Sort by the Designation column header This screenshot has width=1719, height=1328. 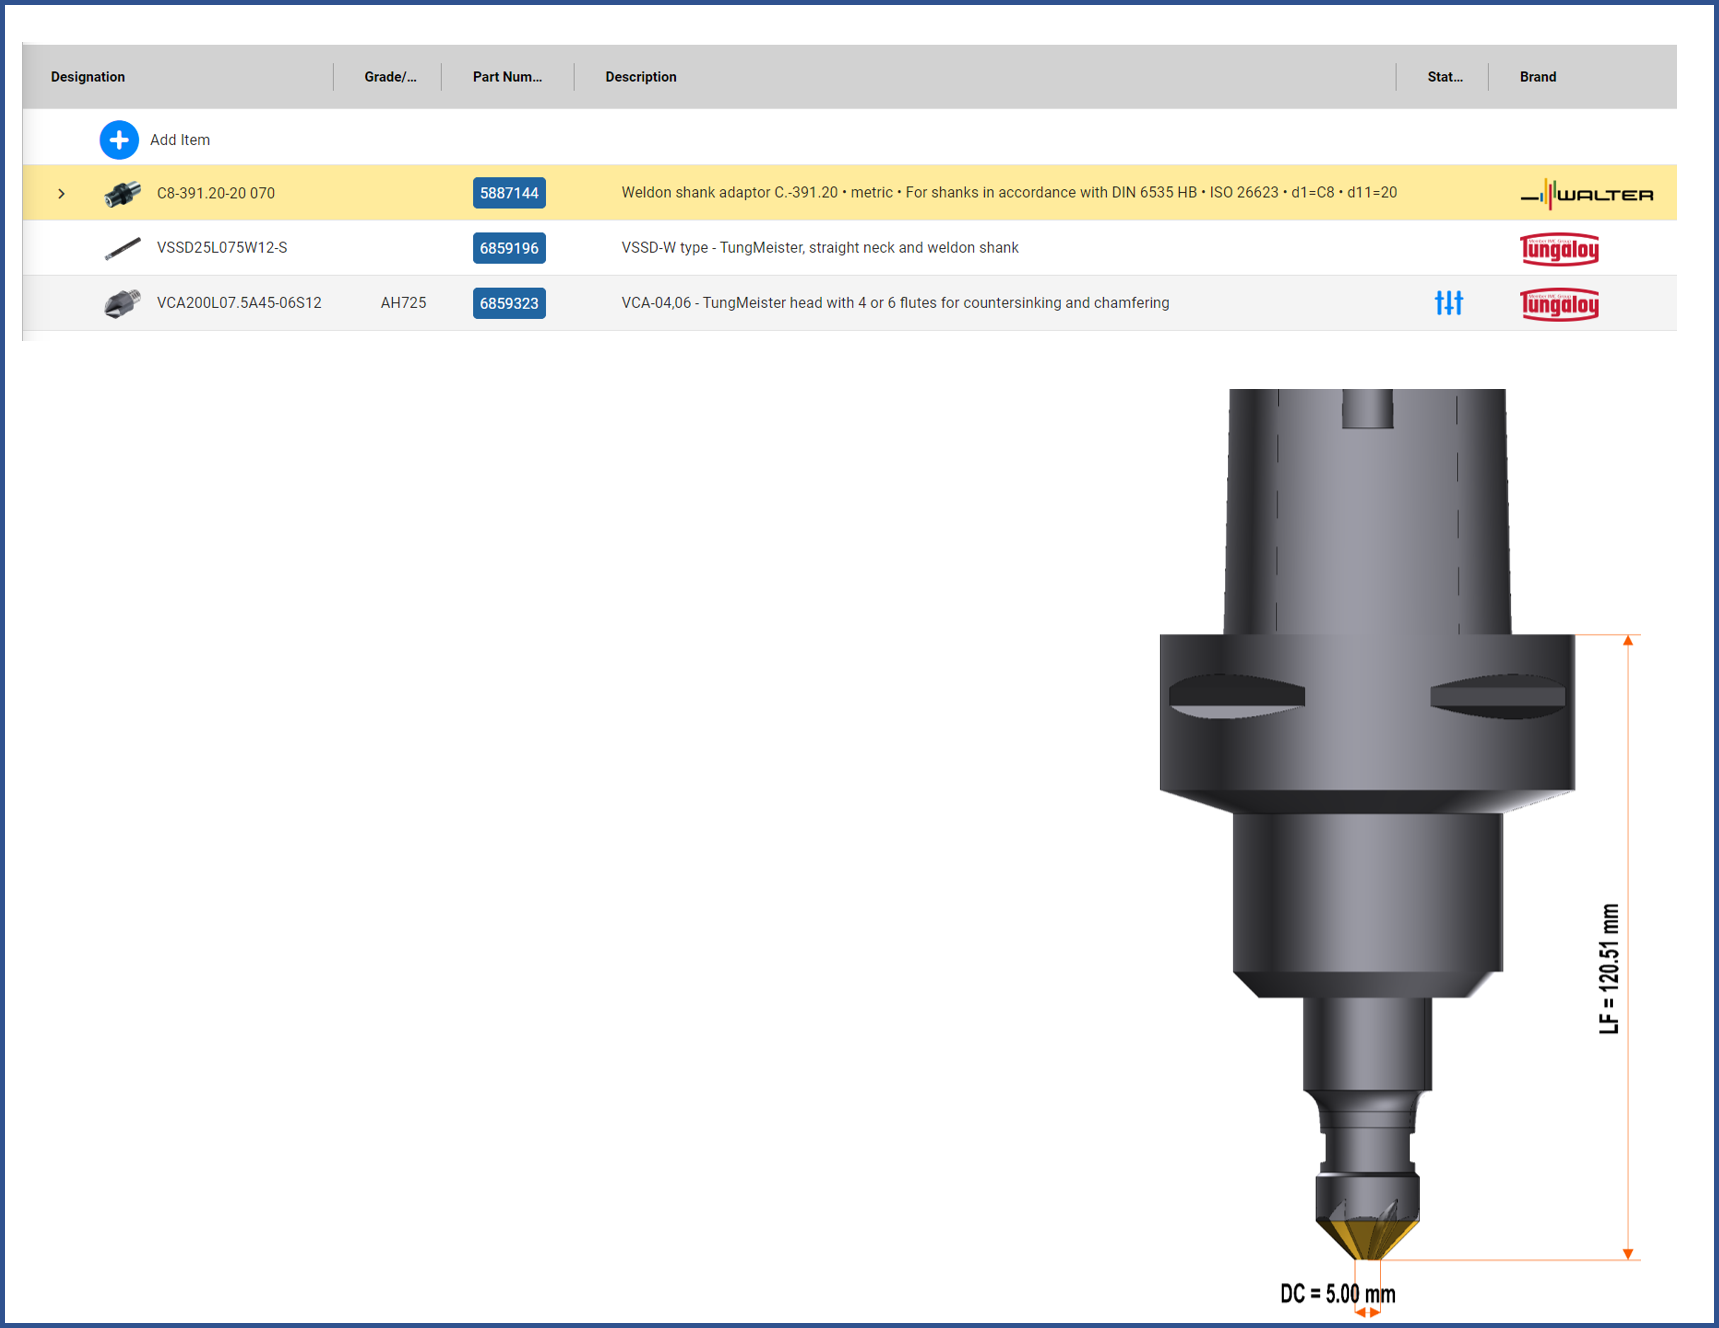(88, 77)
